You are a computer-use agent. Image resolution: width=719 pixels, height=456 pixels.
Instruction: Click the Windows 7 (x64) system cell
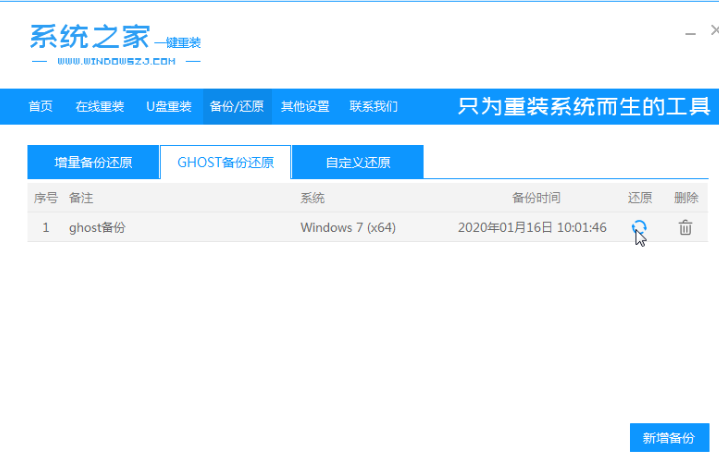348,228
